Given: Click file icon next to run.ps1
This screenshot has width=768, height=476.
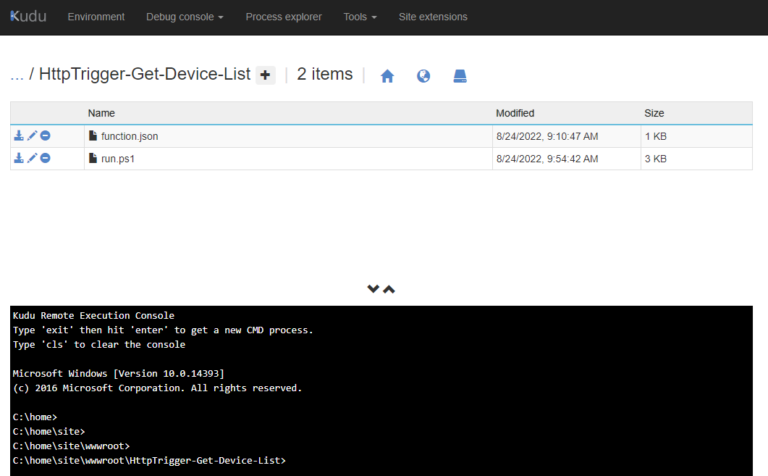Looking at the screenshot, I should pyautogui.click(x=93, y=158).
